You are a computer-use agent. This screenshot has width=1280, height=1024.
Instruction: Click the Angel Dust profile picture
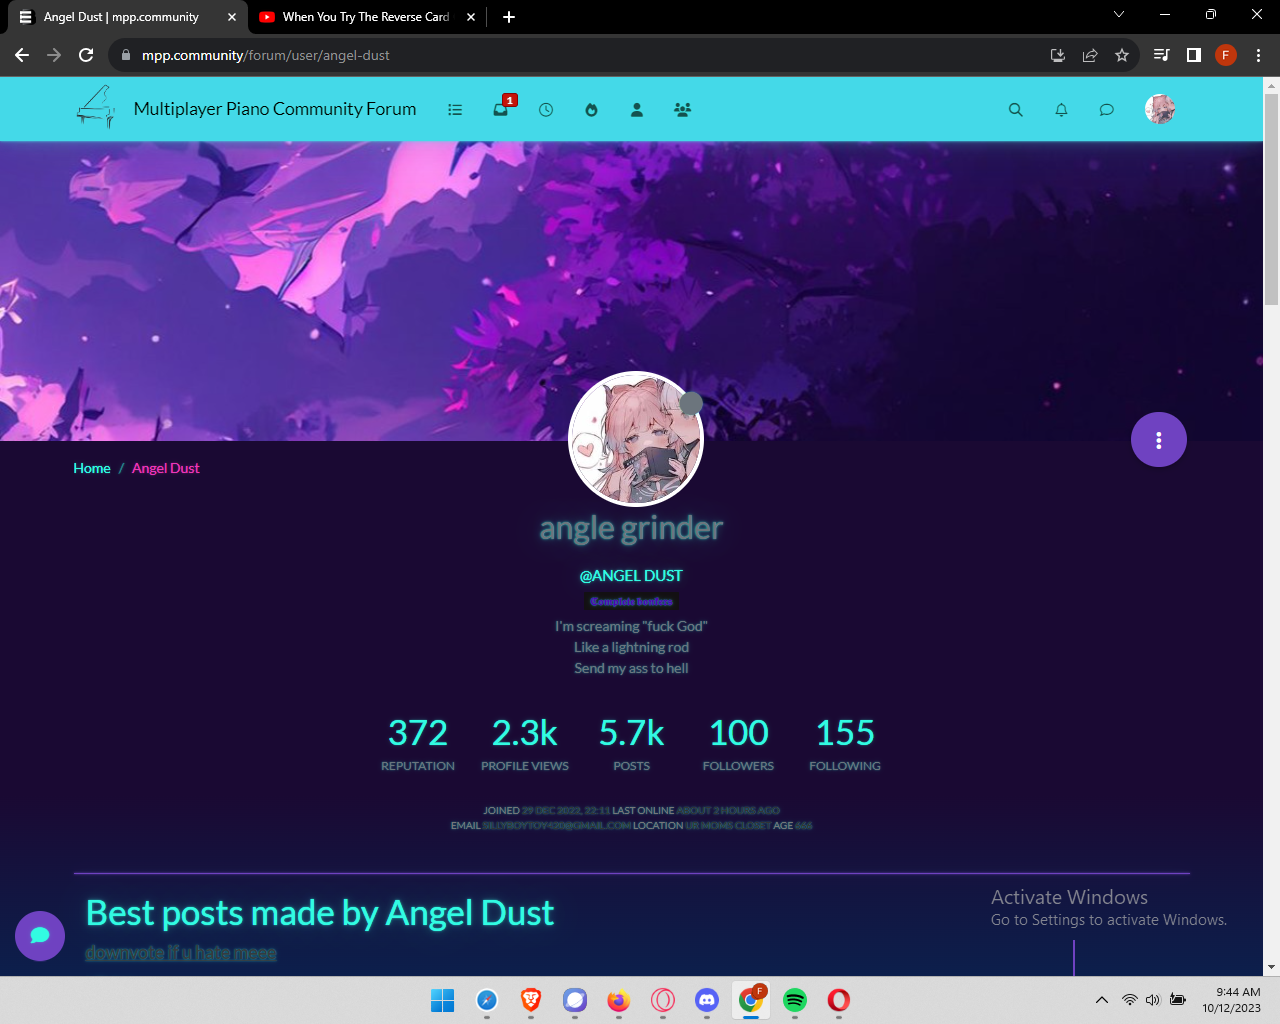click(636, 439)
